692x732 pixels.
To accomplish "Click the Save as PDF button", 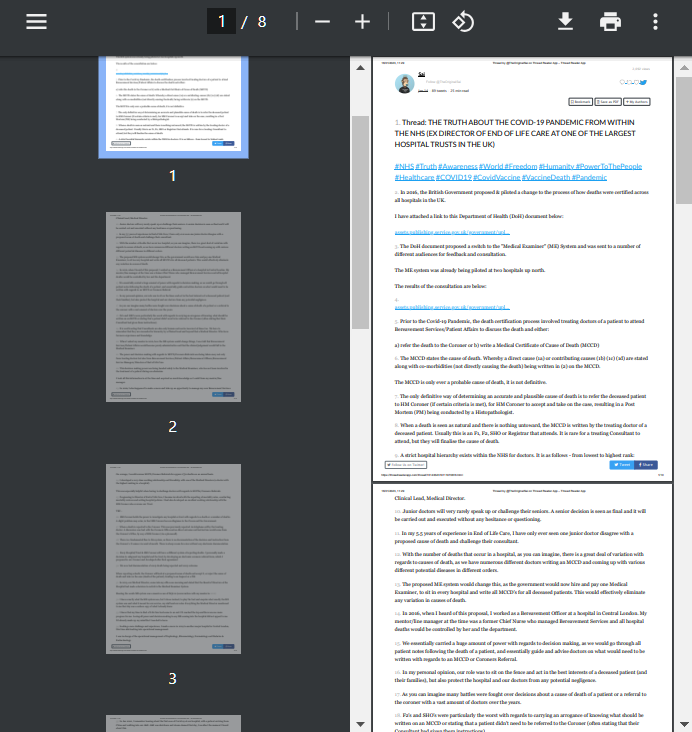I will point(608,102).
